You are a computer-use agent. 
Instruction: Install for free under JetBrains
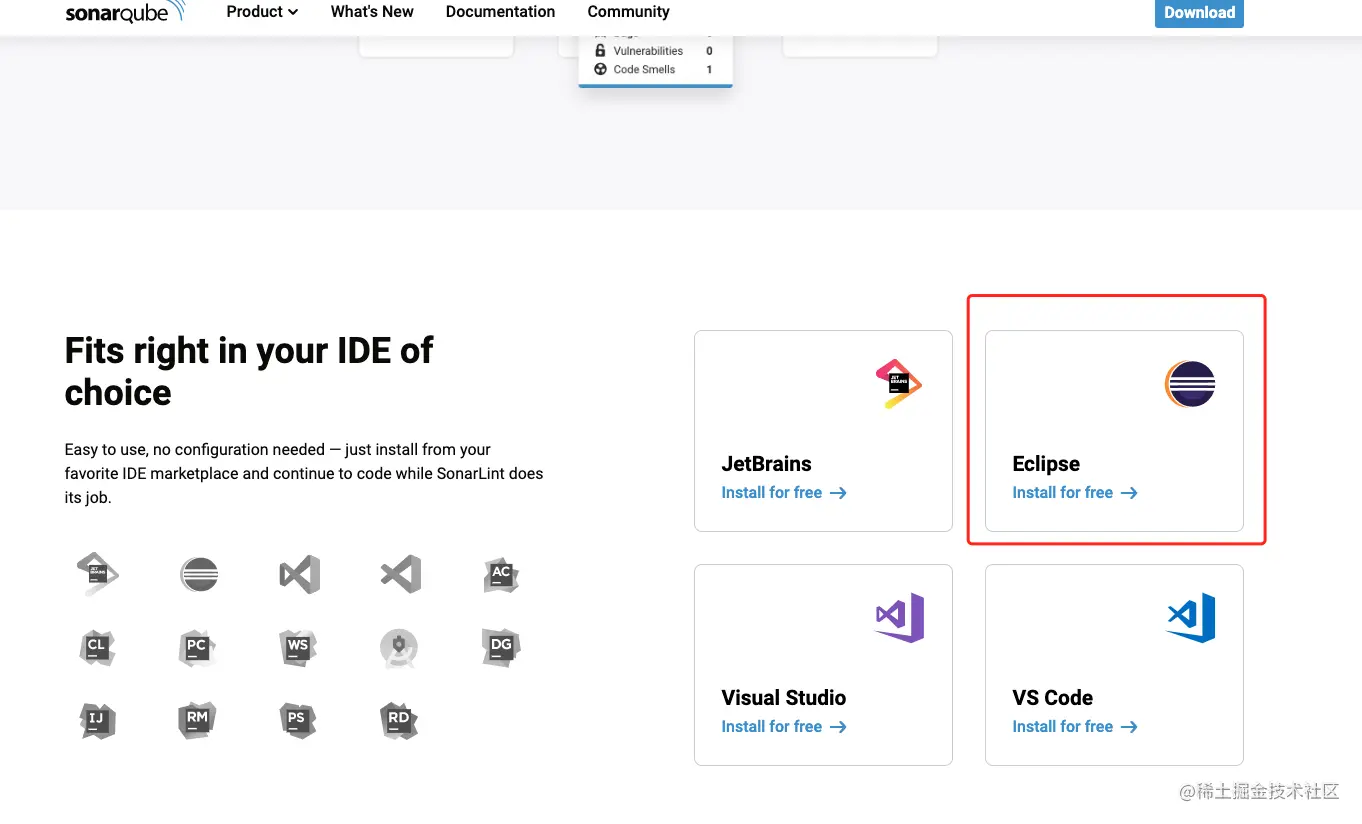(784, 493)
